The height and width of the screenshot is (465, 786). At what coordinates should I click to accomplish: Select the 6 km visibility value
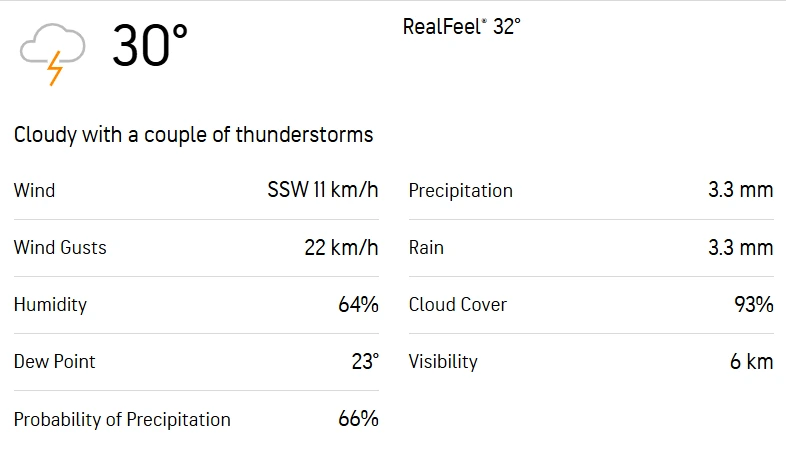point(751,361)
